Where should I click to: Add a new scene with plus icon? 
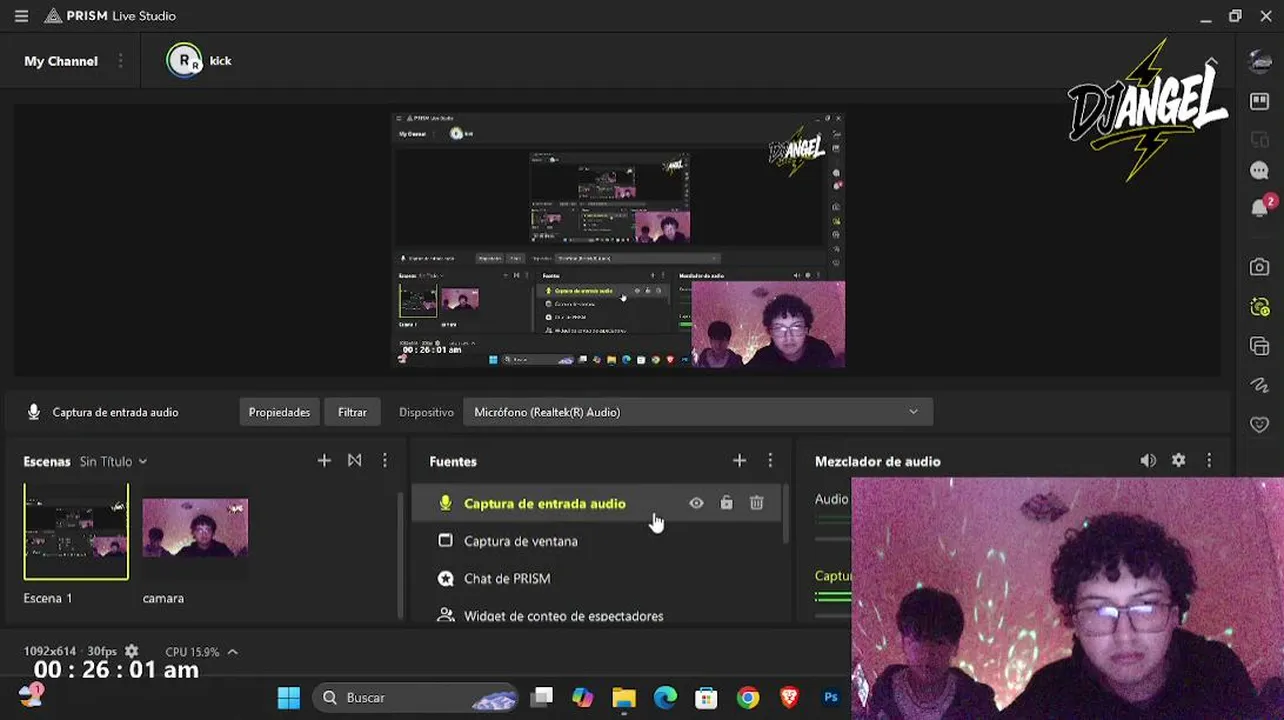click(x=324, y=460)
